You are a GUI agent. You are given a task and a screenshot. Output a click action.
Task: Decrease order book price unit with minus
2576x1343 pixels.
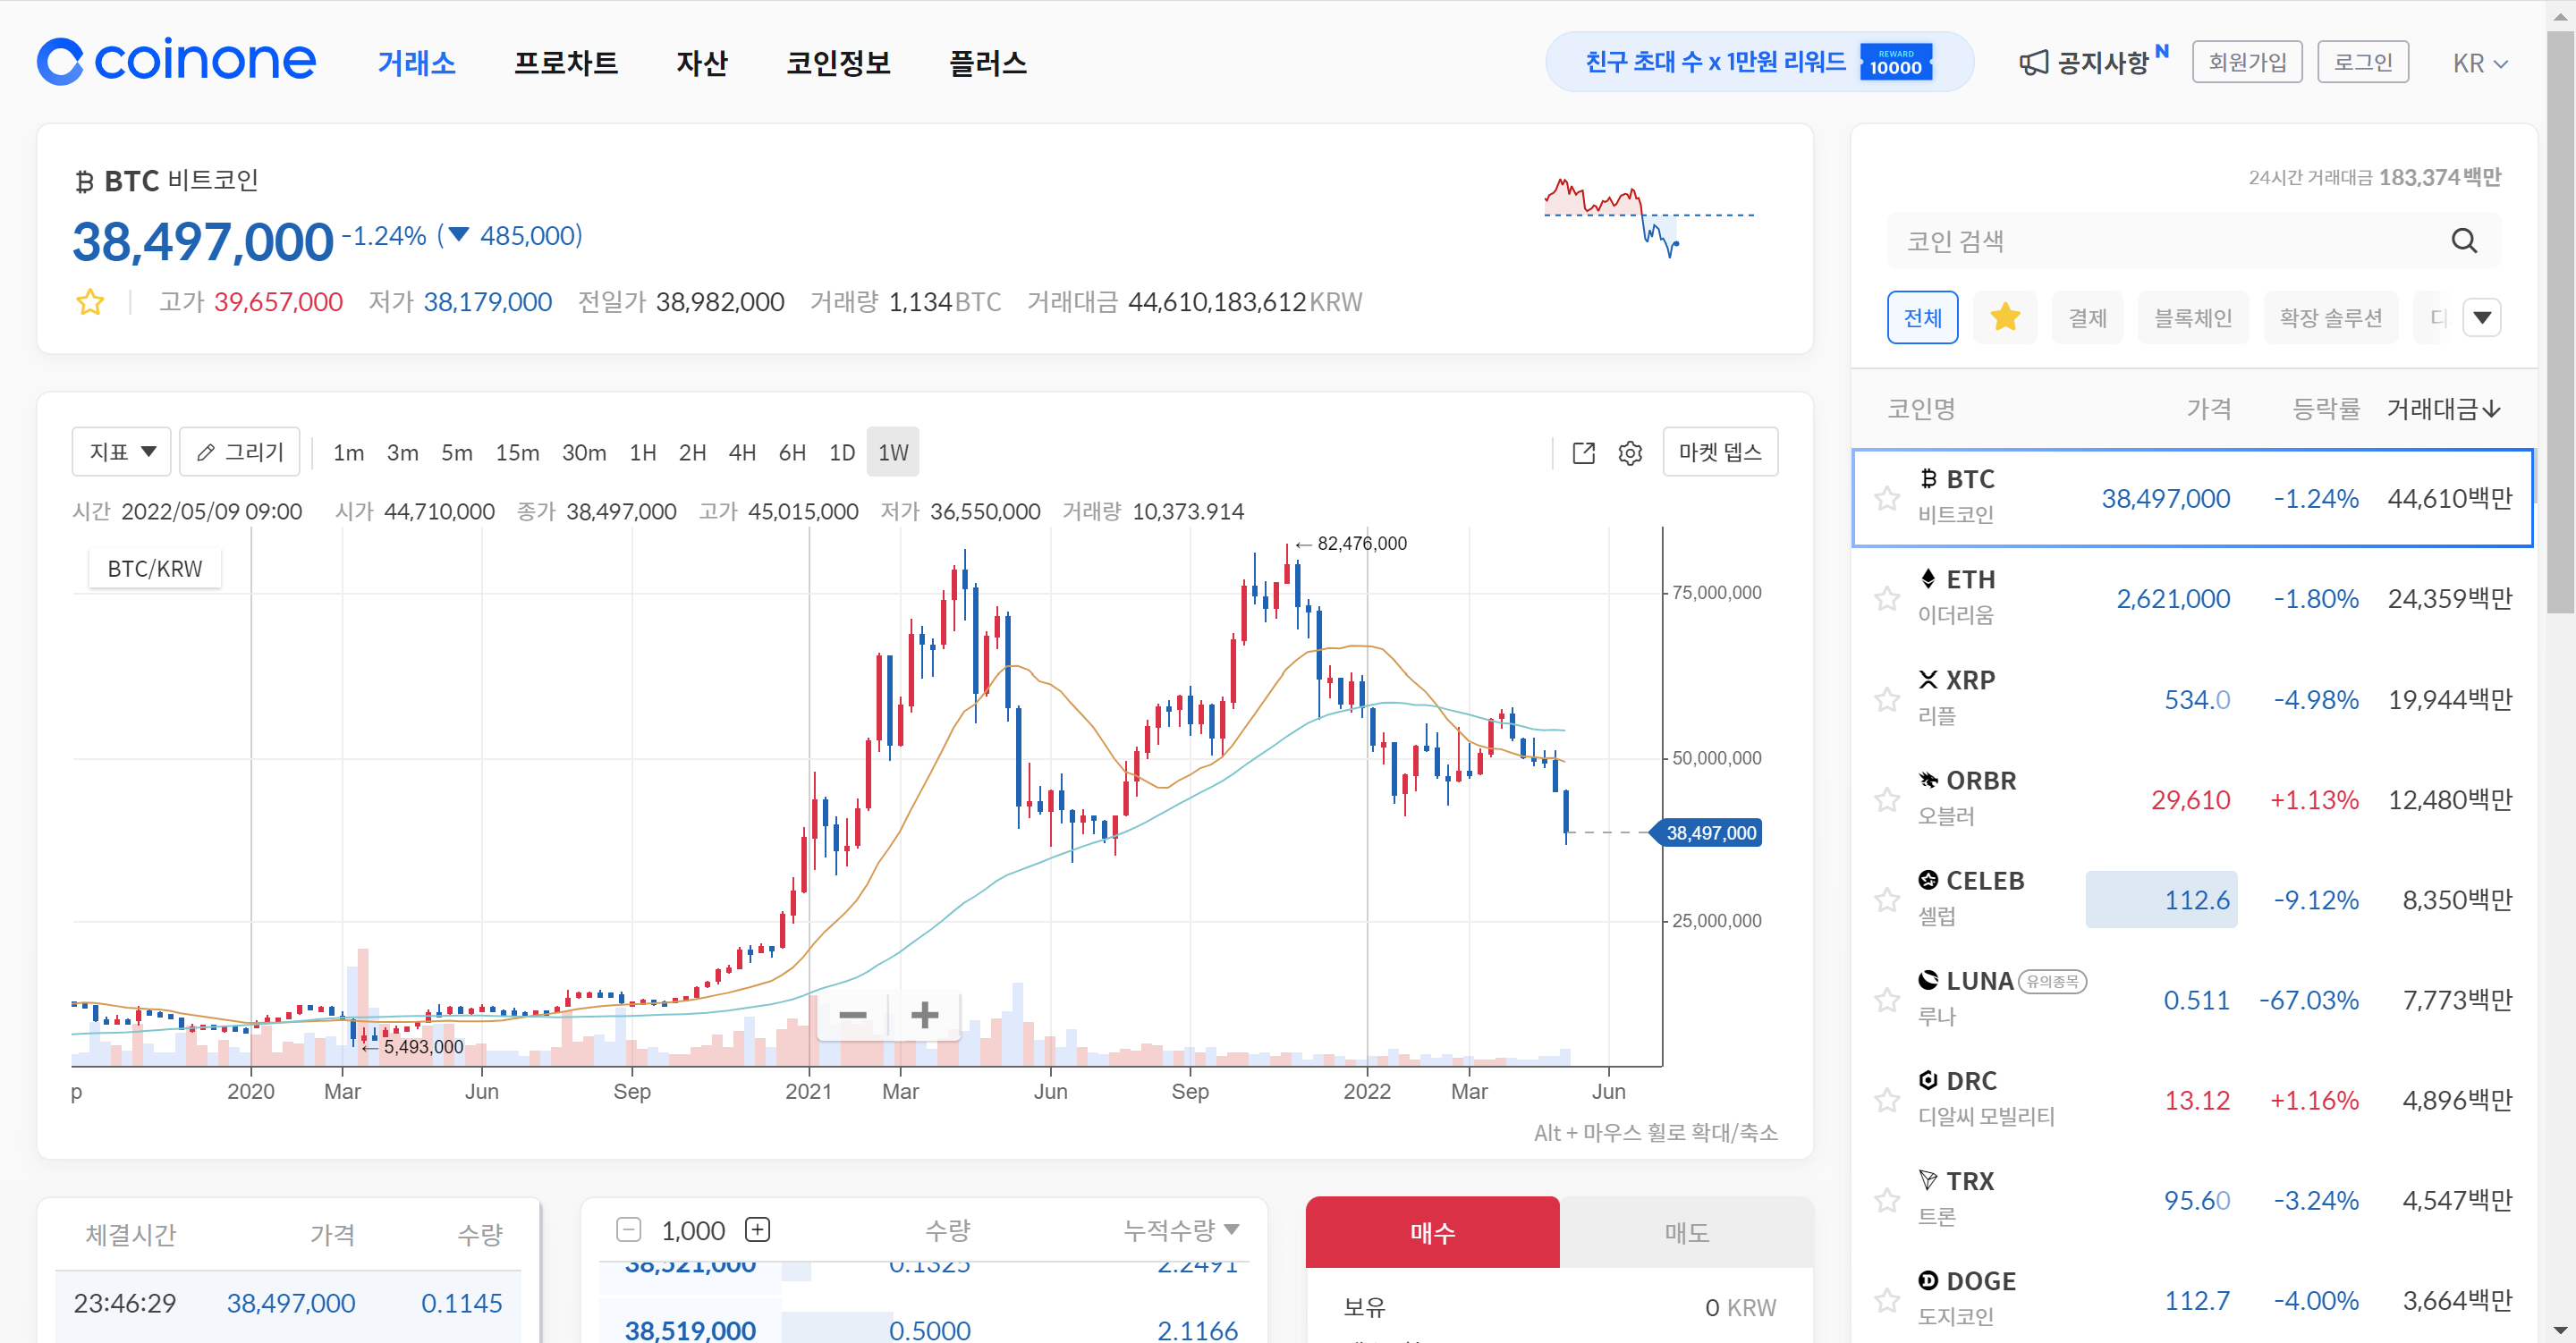pos(628,1230)
